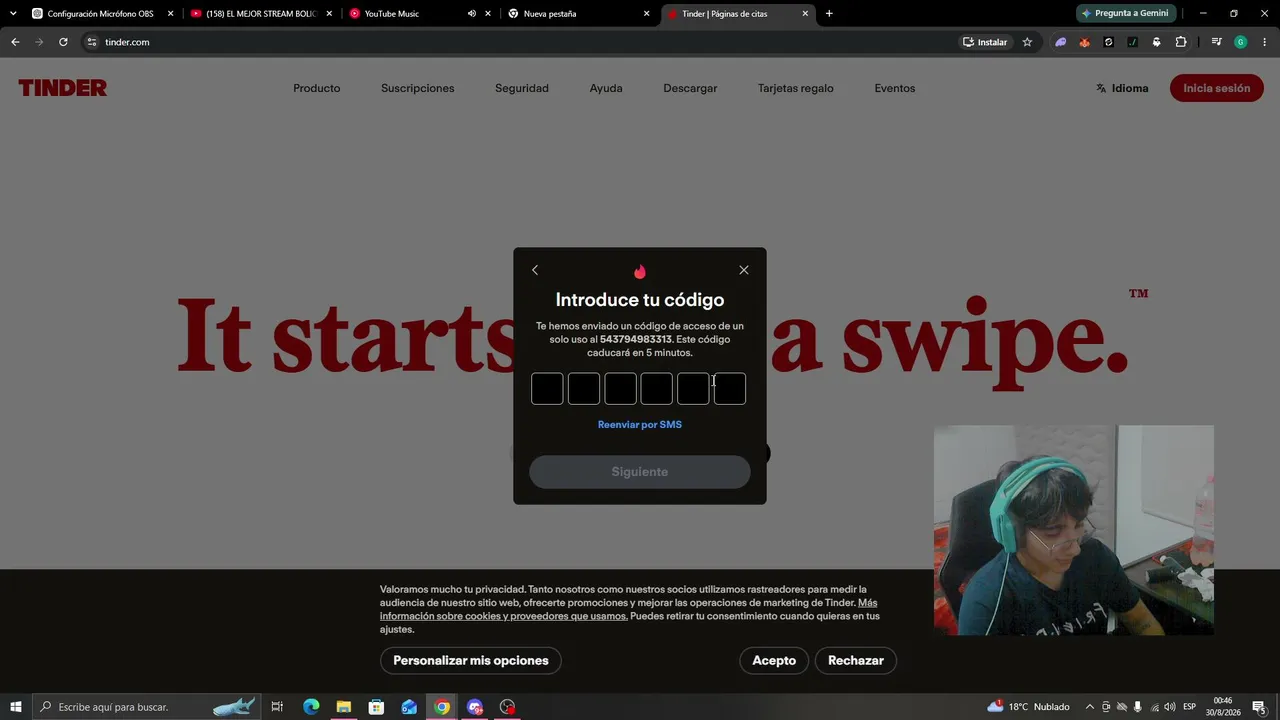Accept cookies with the Acepto button

(774, 661)
